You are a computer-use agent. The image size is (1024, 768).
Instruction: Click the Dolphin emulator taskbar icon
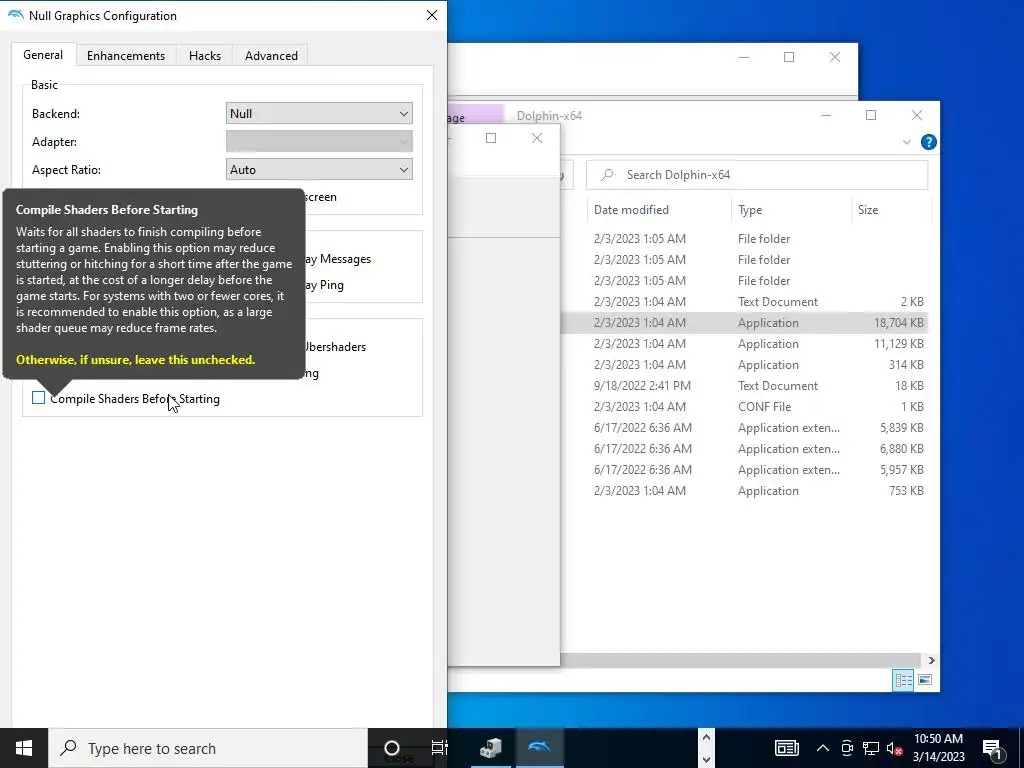click(539, 748)
